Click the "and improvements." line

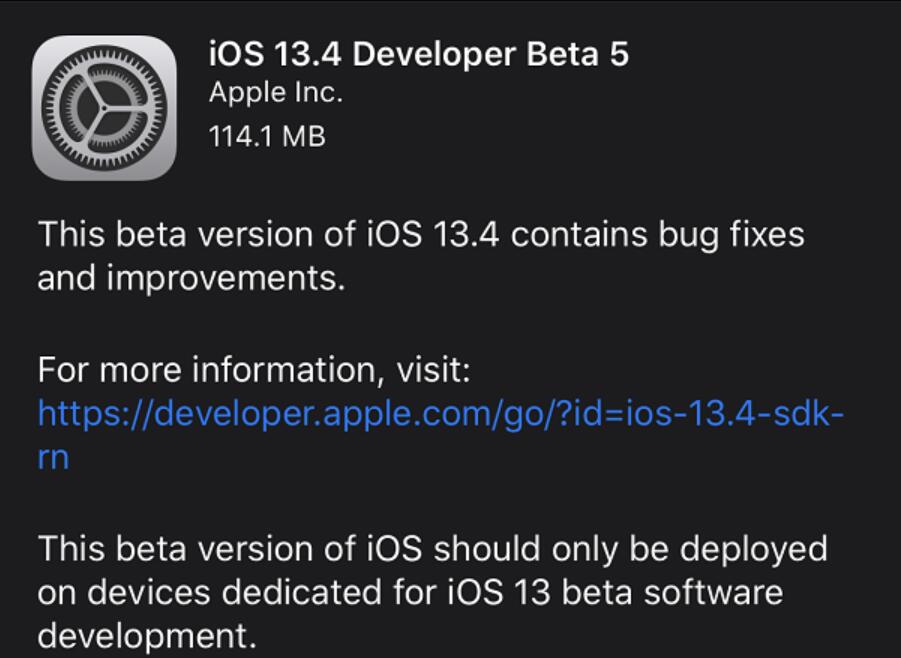[x=191, y=279]
